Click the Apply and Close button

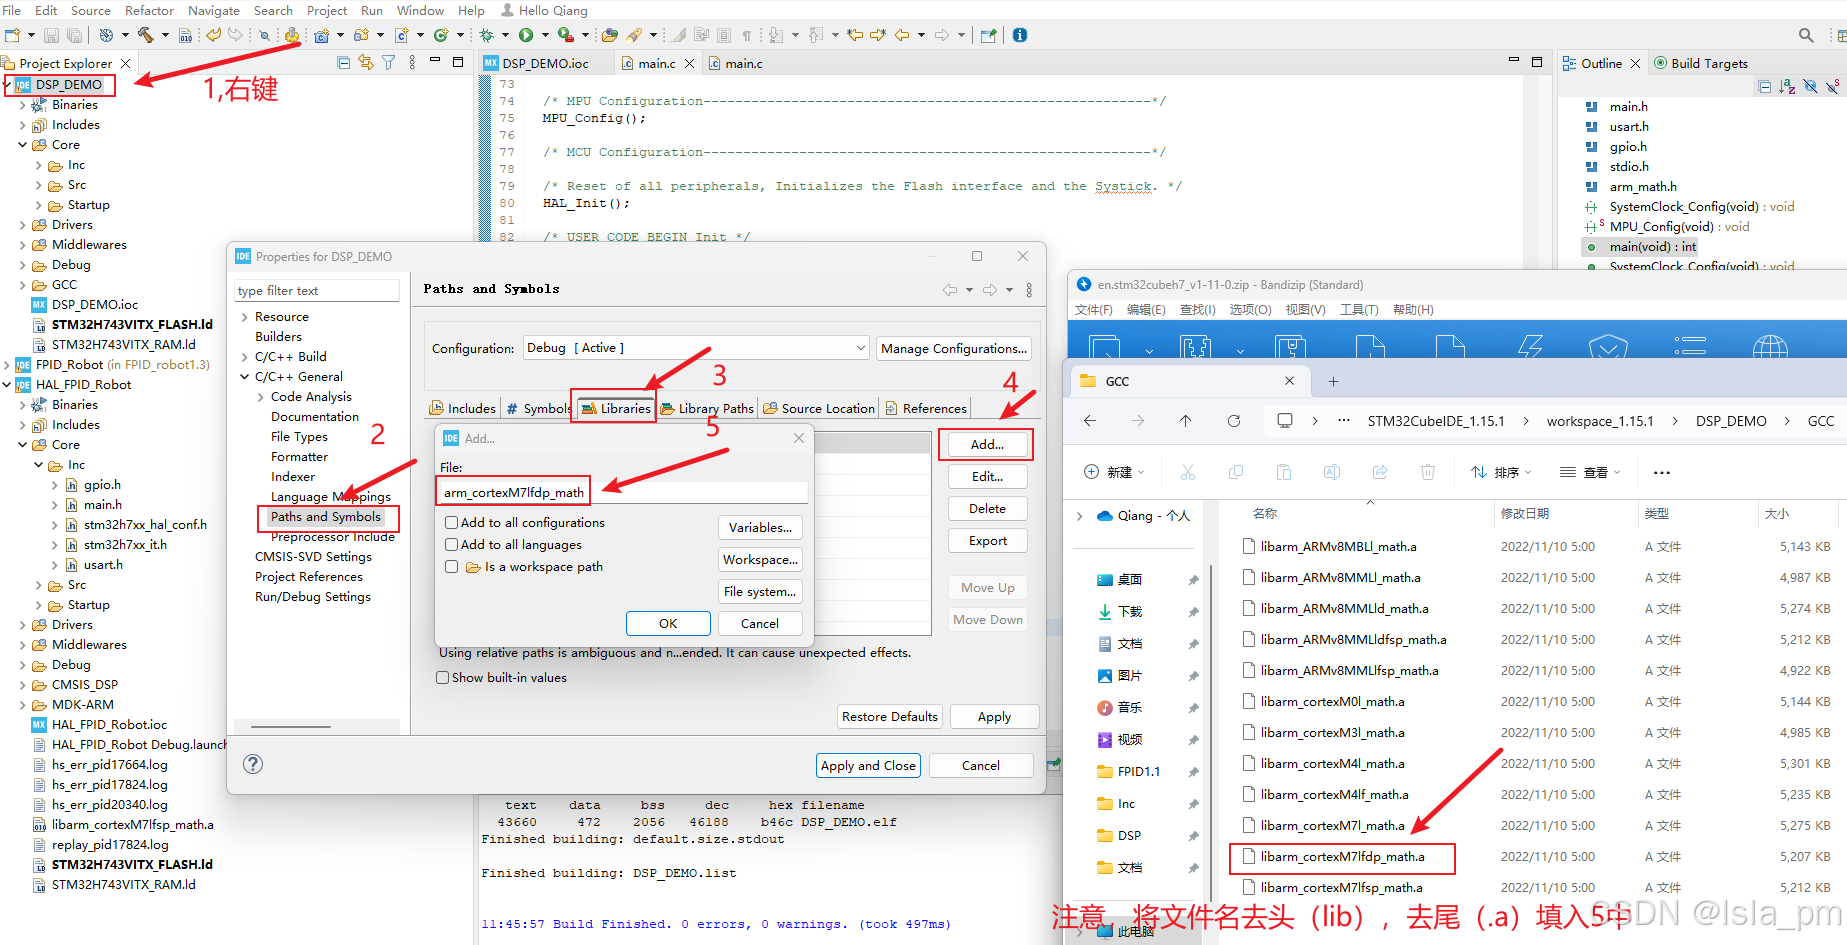[x=867, y=765]
